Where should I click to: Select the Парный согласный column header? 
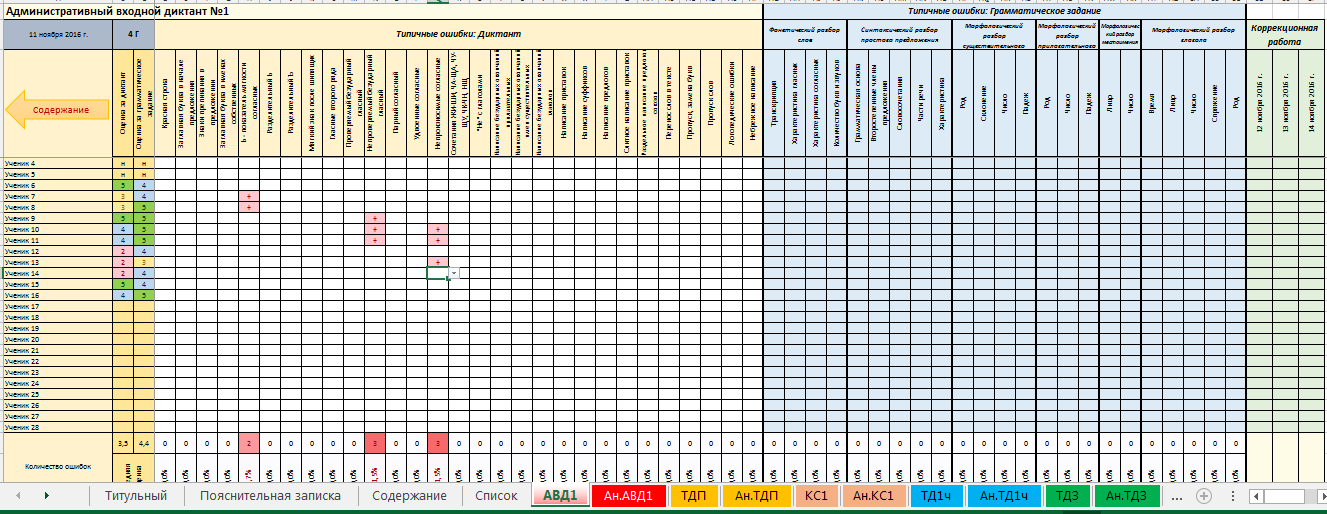click(395, 105)
